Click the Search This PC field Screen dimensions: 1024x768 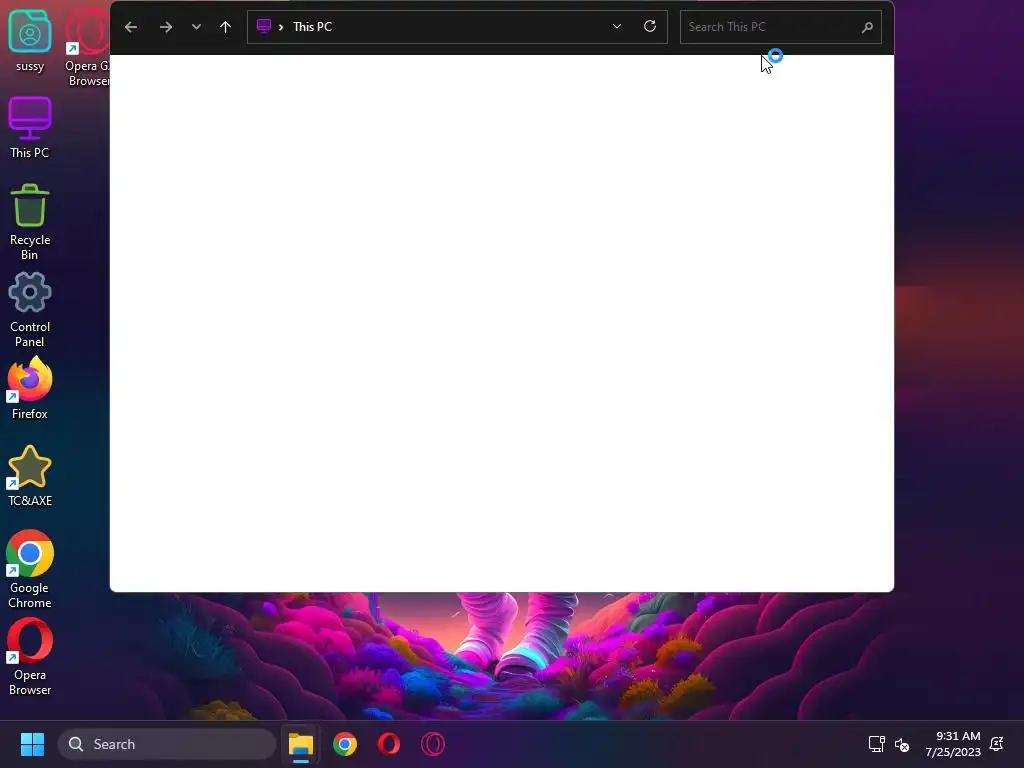click(780, 27)
